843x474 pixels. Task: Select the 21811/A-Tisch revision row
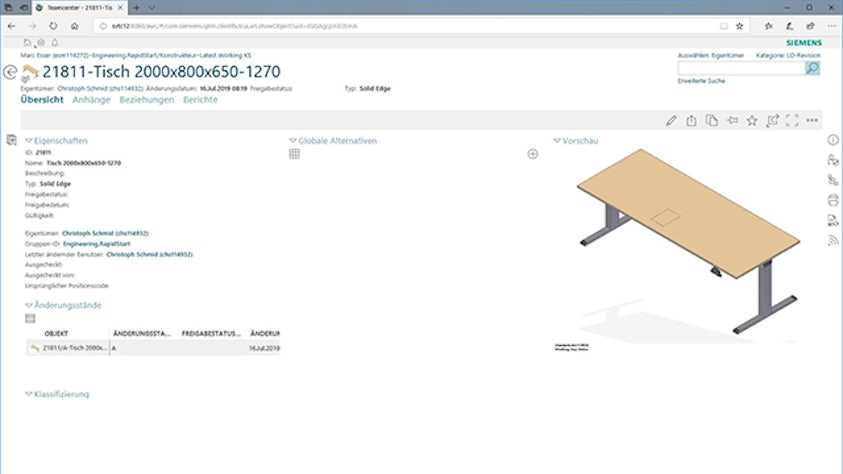click(x=153, y=348)
